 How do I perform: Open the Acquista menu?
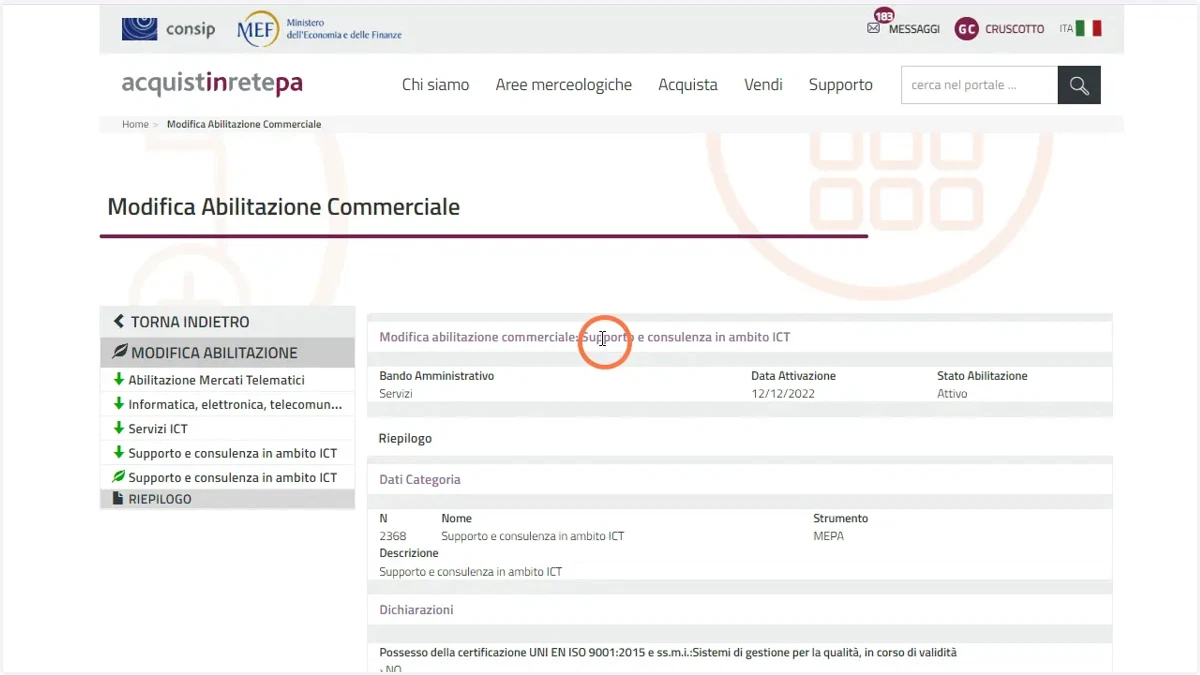tap(688, 85)
